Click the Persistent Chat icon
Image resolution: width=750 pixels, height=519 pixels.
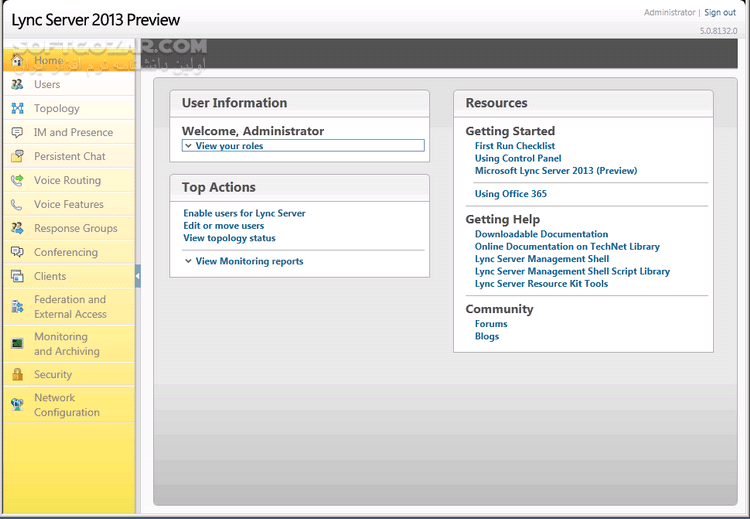coord(17,157)
